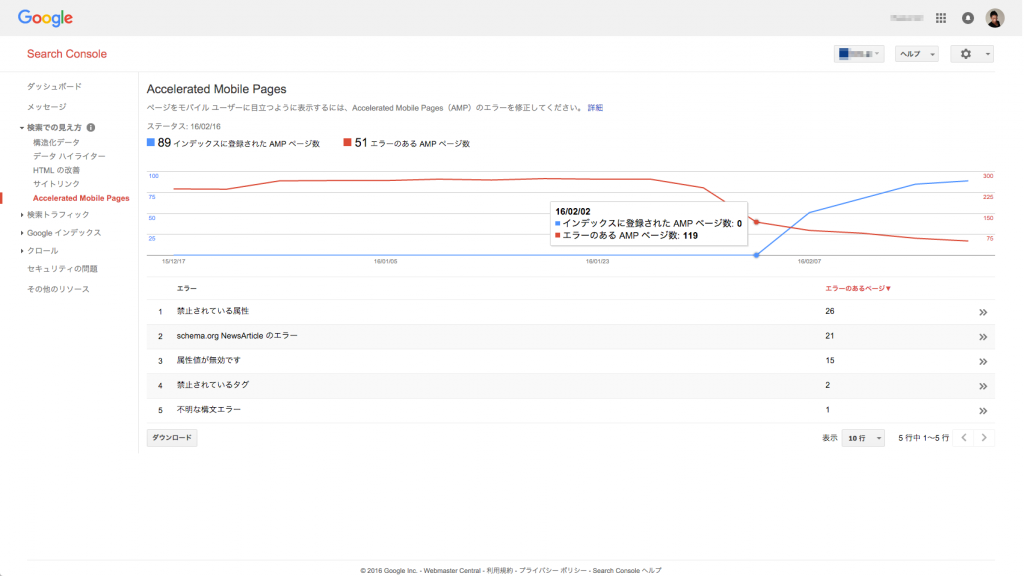This screenshot has width=1024, height=576.
Task: Click the next page chevron in pagination
Action: click(984, 437)
